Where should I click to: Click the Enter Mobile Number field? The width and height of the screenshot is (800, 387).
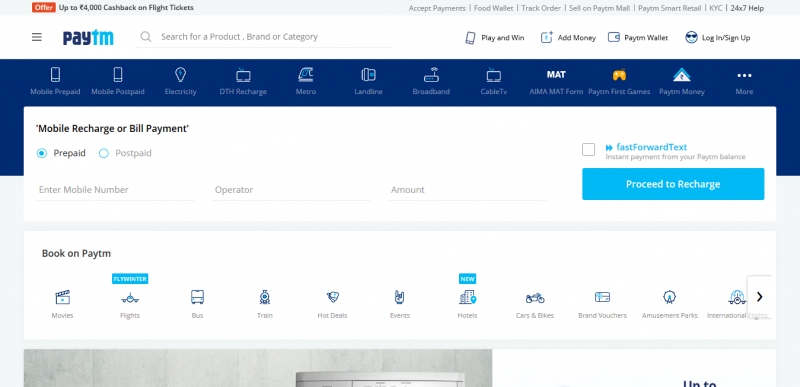(115, 190)
